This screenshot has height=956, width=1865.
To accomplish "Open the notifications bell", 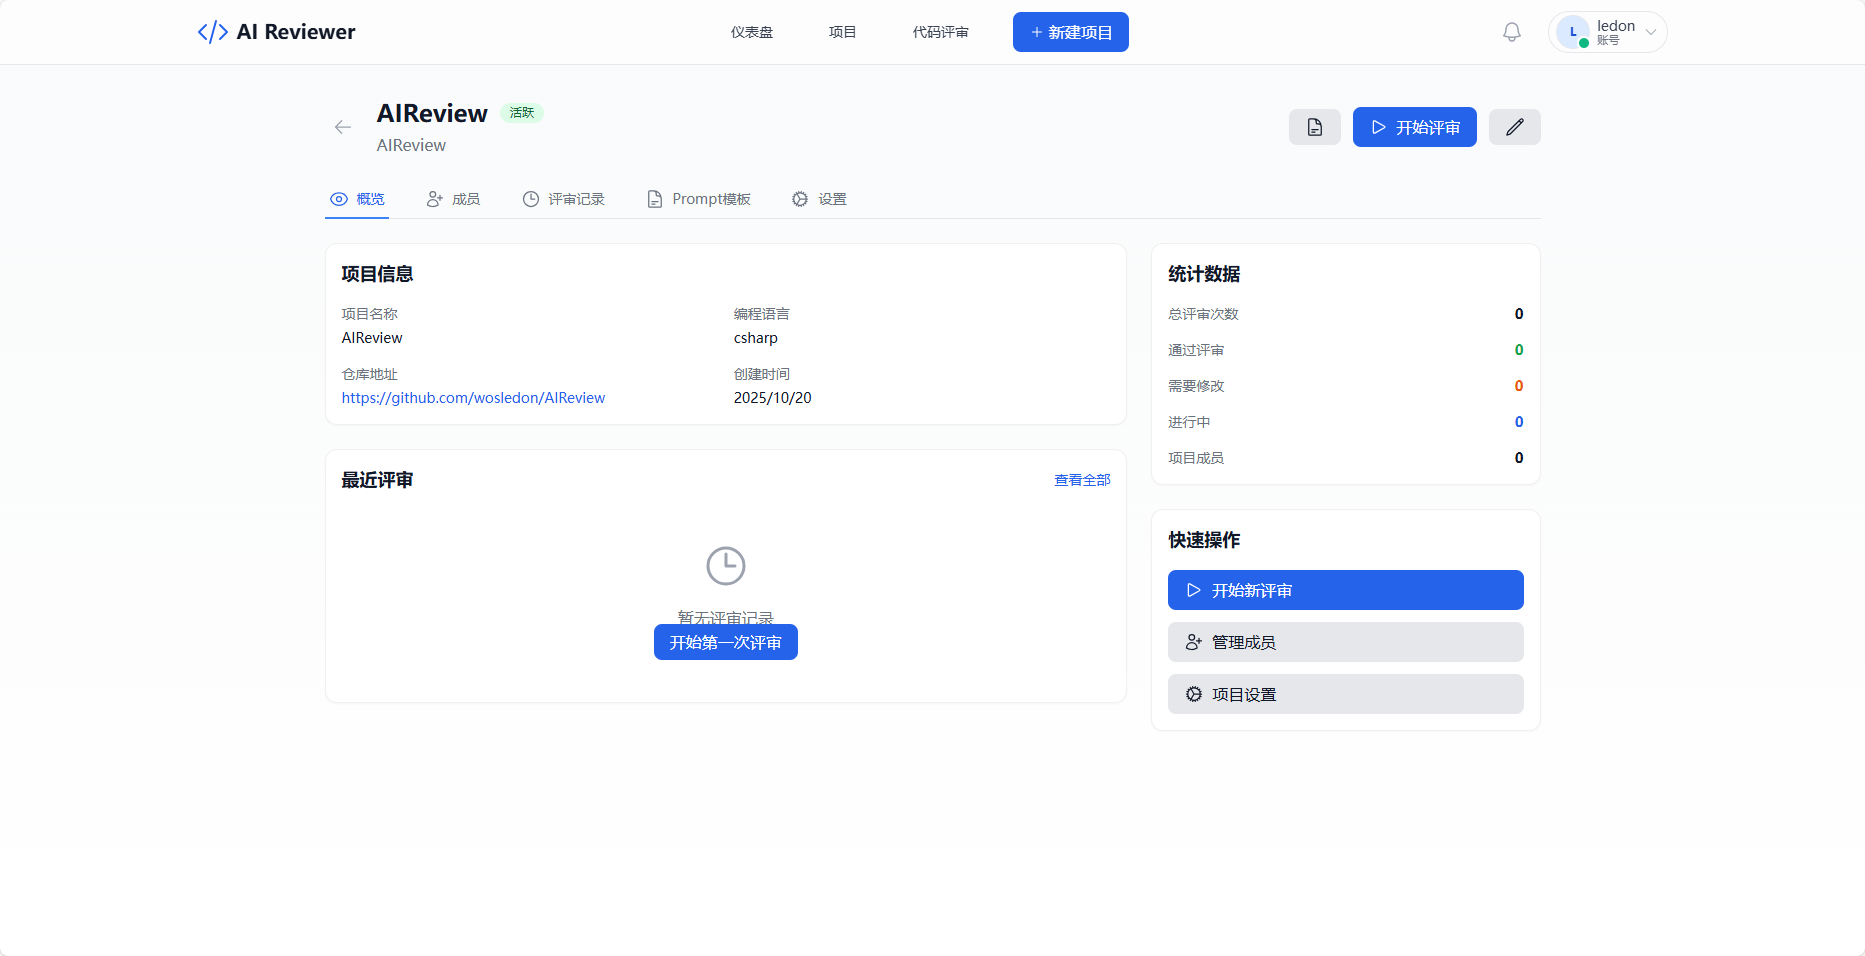I will coord(1512,32).
